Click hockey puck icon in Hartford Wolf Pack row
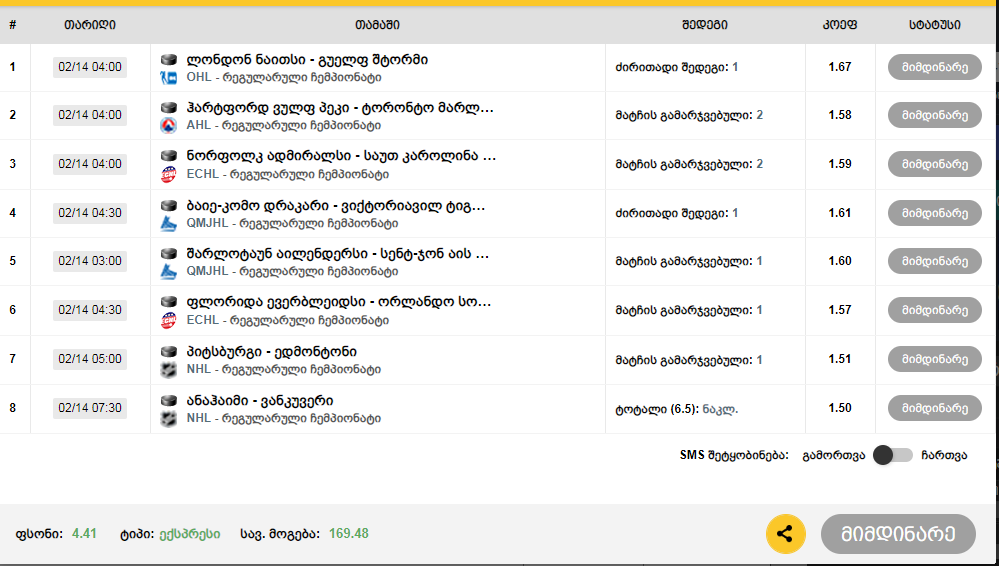Screen dimensions: 999x566 click(168, 108)
